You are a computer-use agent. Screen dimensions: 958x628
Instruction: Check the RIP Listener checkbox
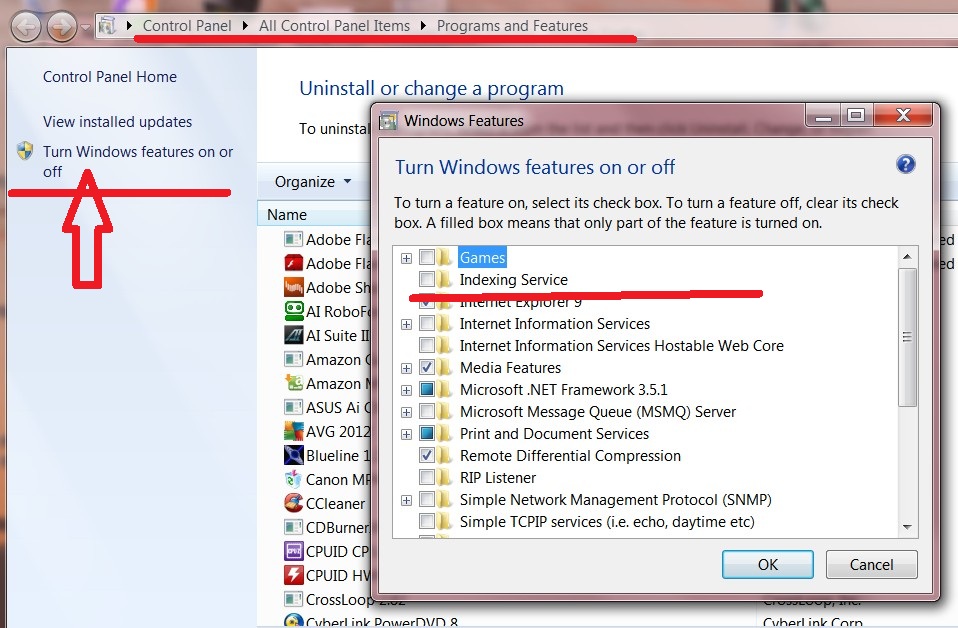coord(427,477)
